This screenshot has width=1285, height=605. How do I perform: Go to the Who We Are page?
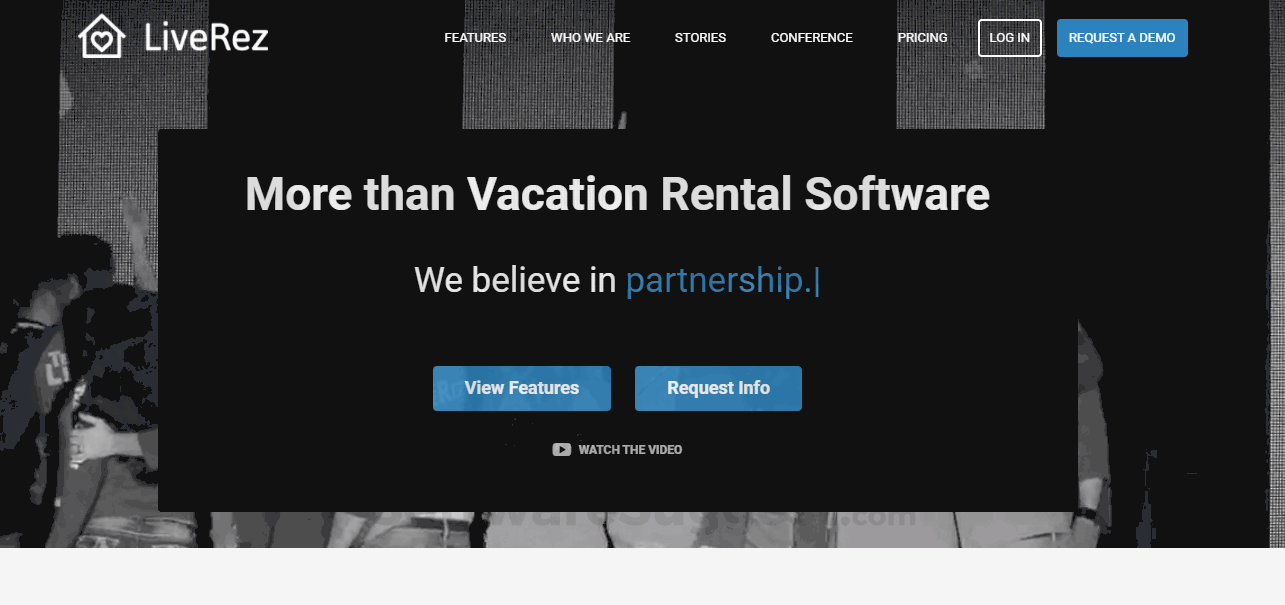pos(590,38)
